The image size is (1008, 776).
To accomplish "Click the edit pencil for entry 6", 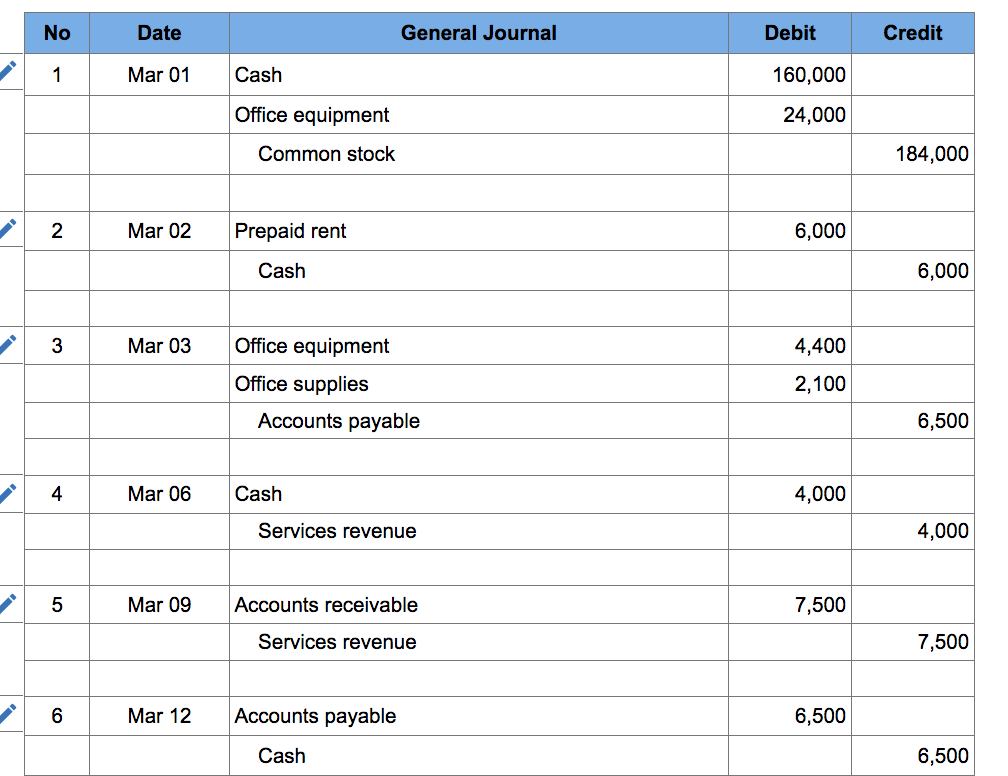I will click(x=7, y=714).
